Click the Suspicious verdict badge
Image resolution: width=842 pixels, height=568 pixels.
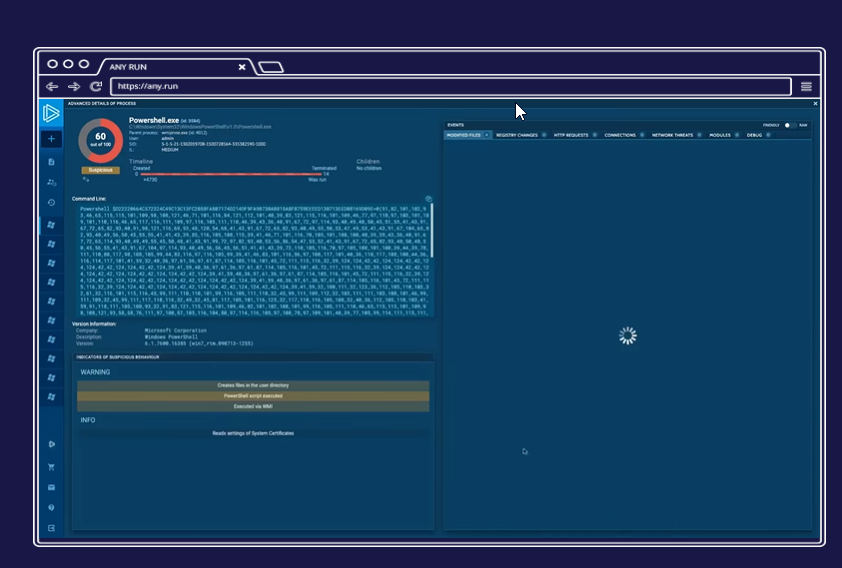click(100, 170)
